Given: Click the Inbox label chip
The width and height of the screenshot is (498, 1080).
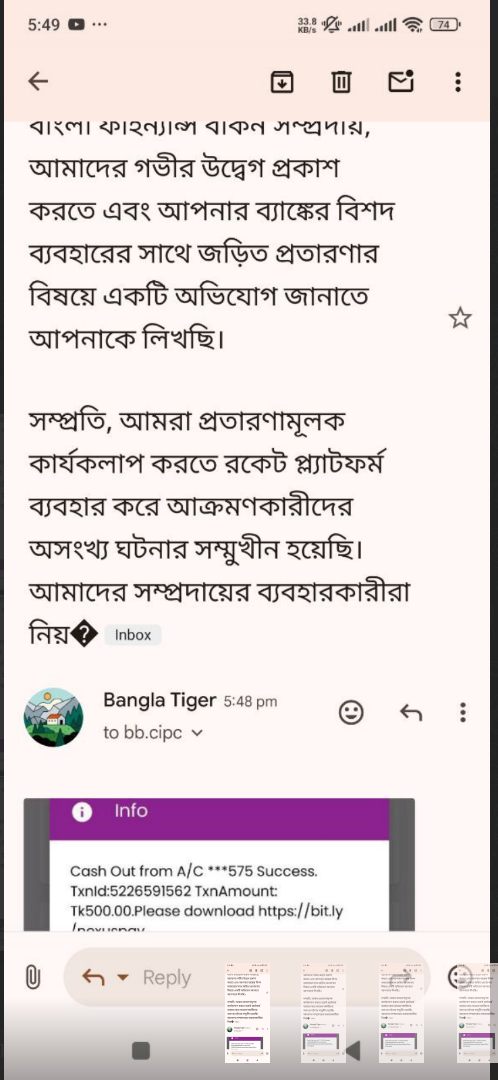Looking at the screenshot, I should coord(133,635).
